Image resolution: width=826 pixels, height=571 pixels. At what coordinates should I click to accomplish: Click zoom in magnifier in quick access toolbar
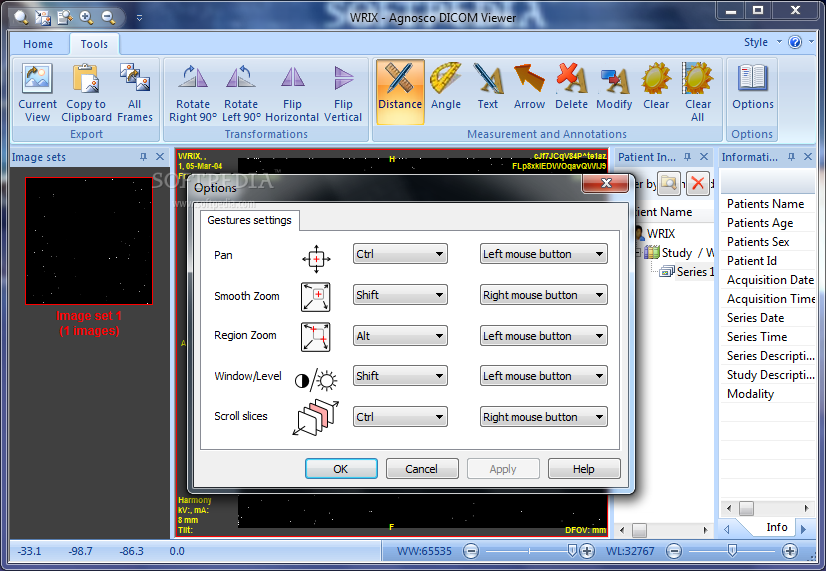click(86, 17)
